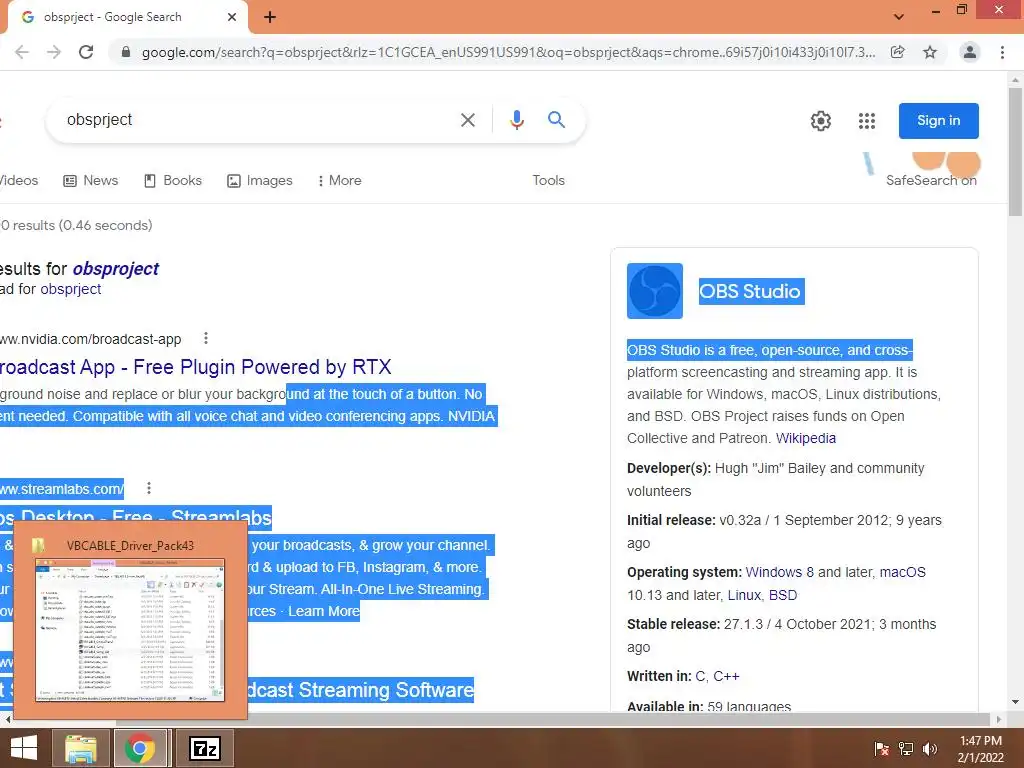Open the OBS Studio logo thumbnail

point(655,291)
